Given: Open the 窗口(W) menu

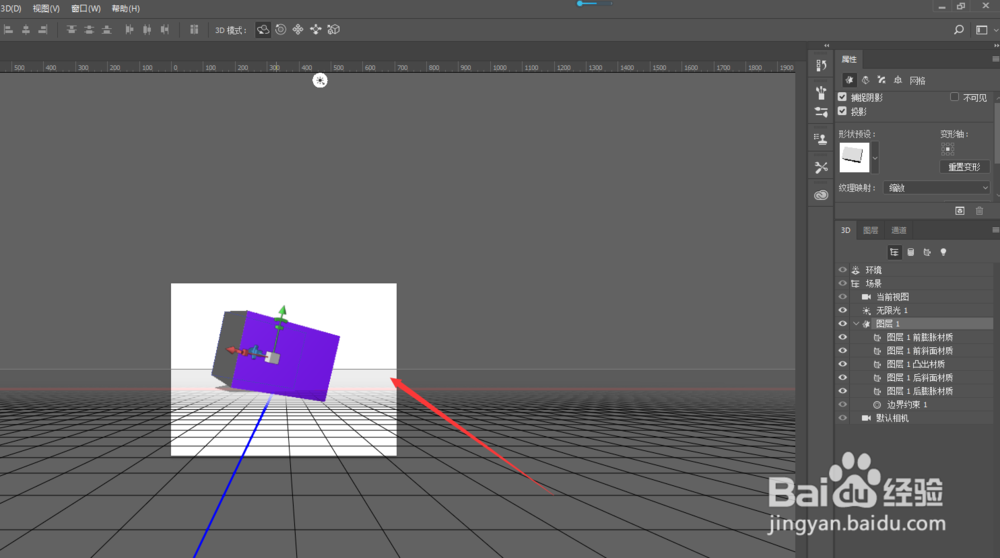Looking at the screenshot, I should tap(86, 8).
